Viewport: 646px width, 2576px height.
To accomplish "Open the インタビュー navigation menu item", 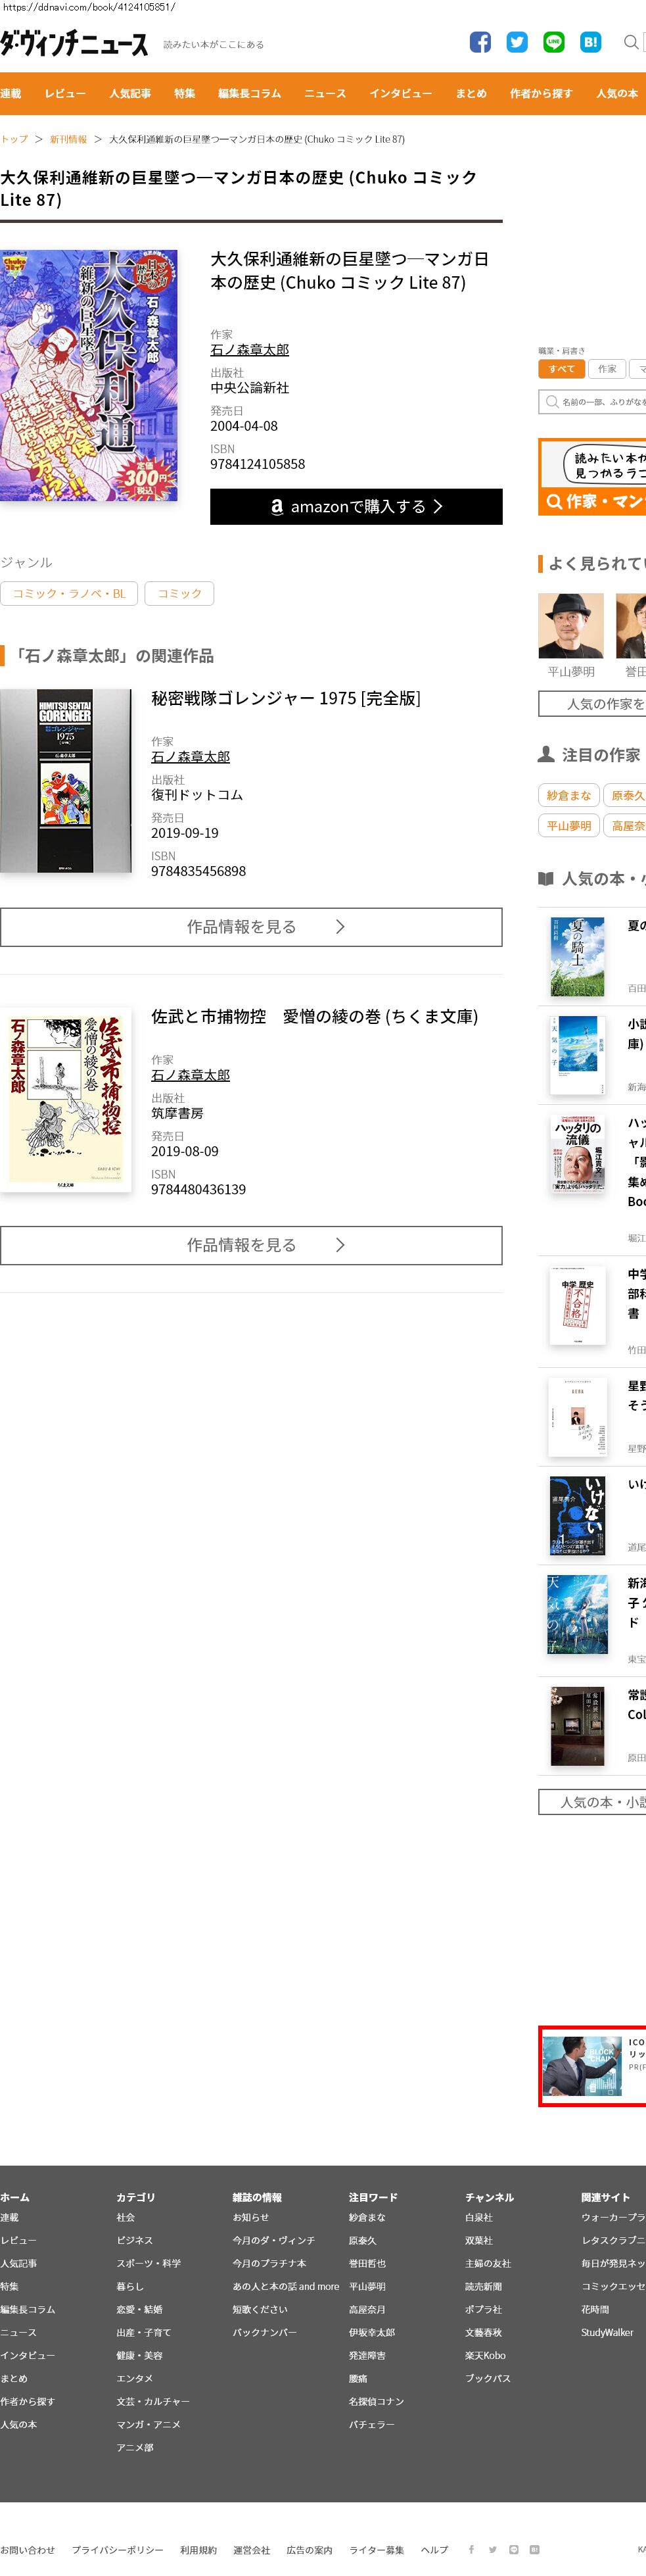I will point(401,93).
